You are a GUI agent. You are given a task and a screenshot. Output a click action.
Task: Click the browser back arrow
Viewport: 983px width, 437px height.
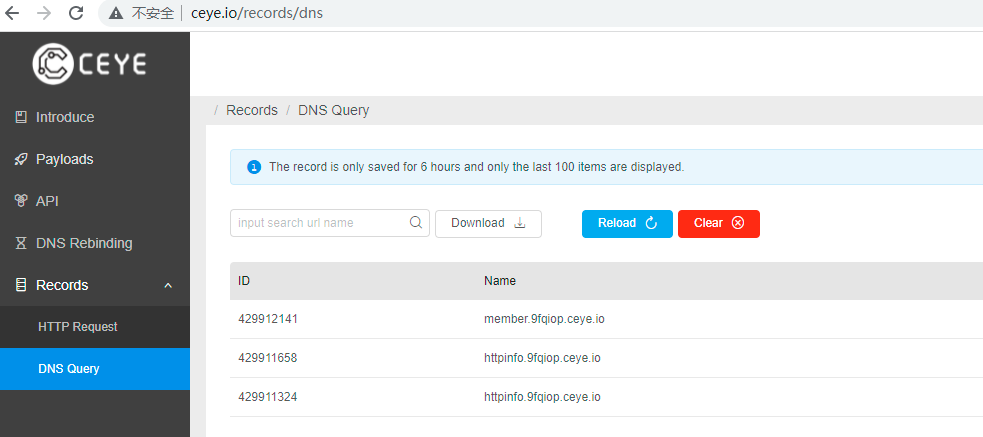pos(13,14)
